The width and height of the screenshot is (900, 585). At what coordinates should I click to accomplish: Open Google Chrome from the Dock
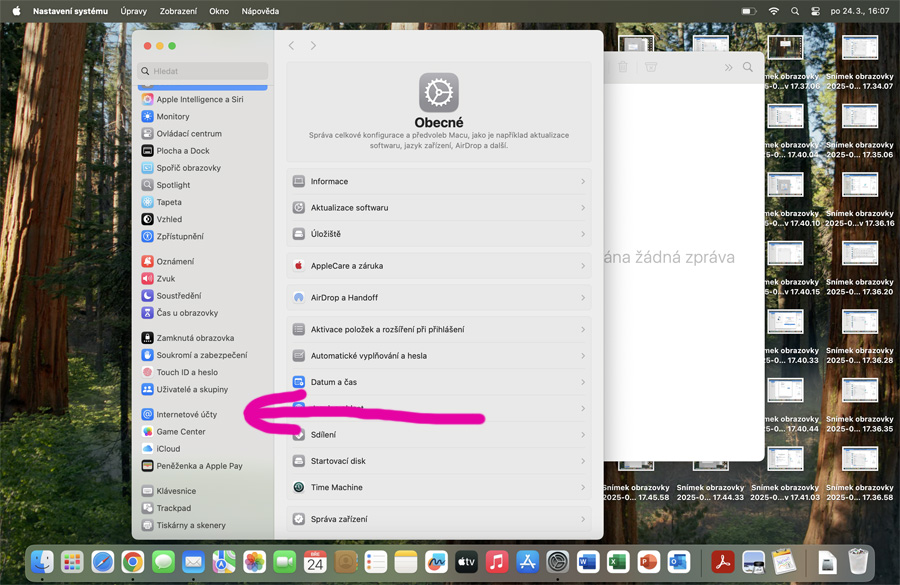132,562
